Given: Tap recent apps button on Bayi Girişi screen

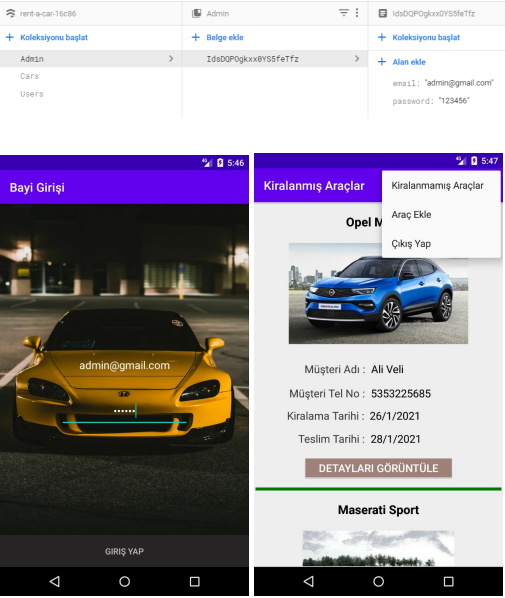Looking at the screenshot, I should (x=195, y=581).
